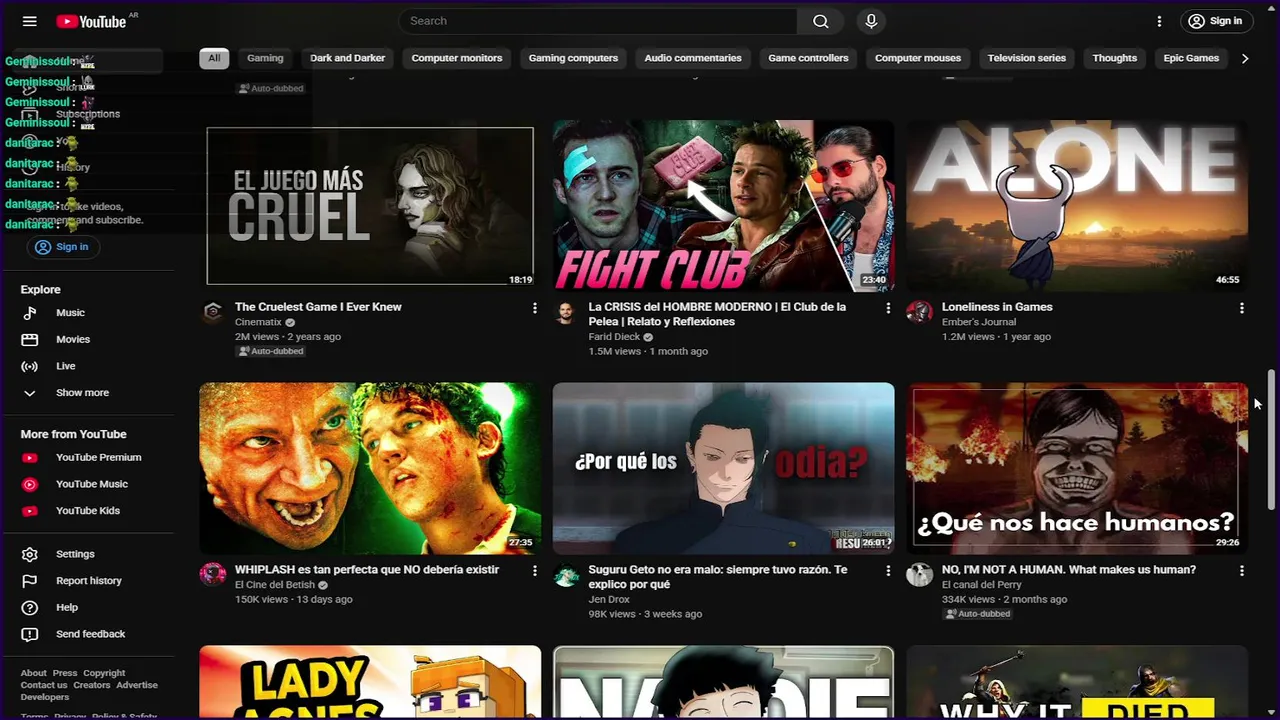Select the Television series chip
This screenshot has width=1280, height=720.
pyautogui.click(x=1027, y=58)
